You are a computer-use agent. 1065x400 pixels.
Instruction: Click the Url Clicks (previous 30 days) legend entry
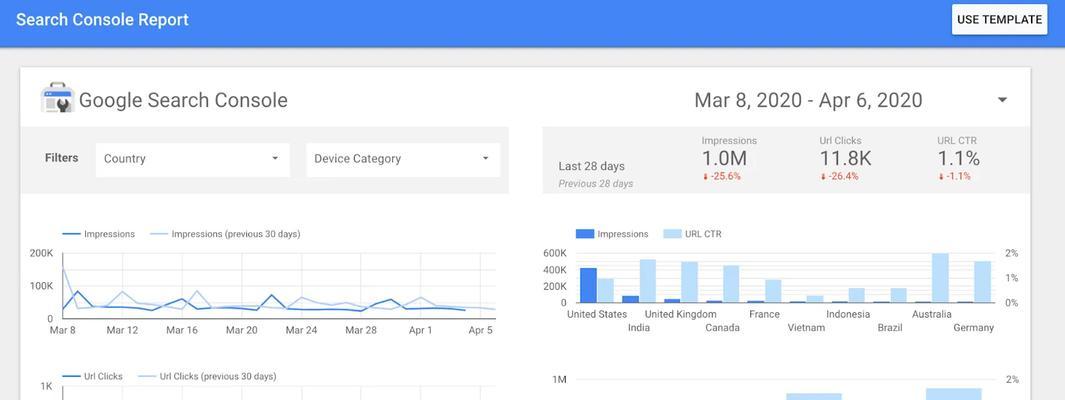(207, 376)
